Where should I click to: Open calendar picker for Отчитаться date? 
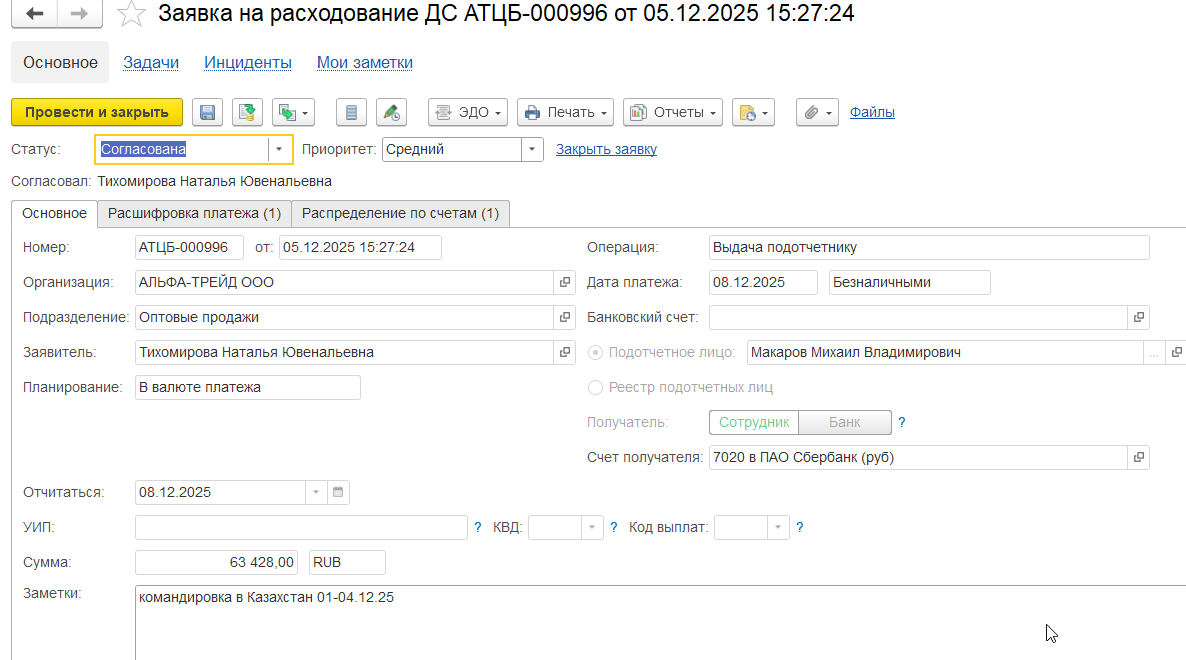[x=338, y=492]
